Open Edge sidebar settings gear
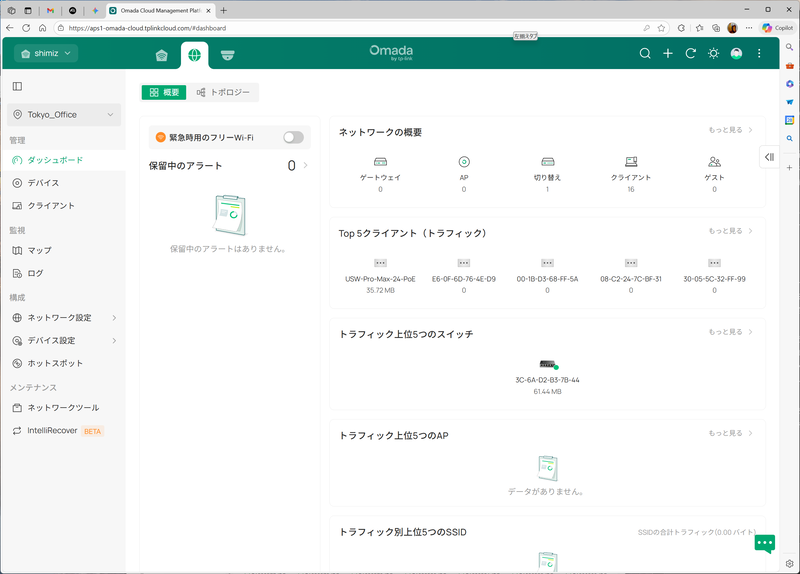The width and height of the screenshot is (800, 574). 789,563
